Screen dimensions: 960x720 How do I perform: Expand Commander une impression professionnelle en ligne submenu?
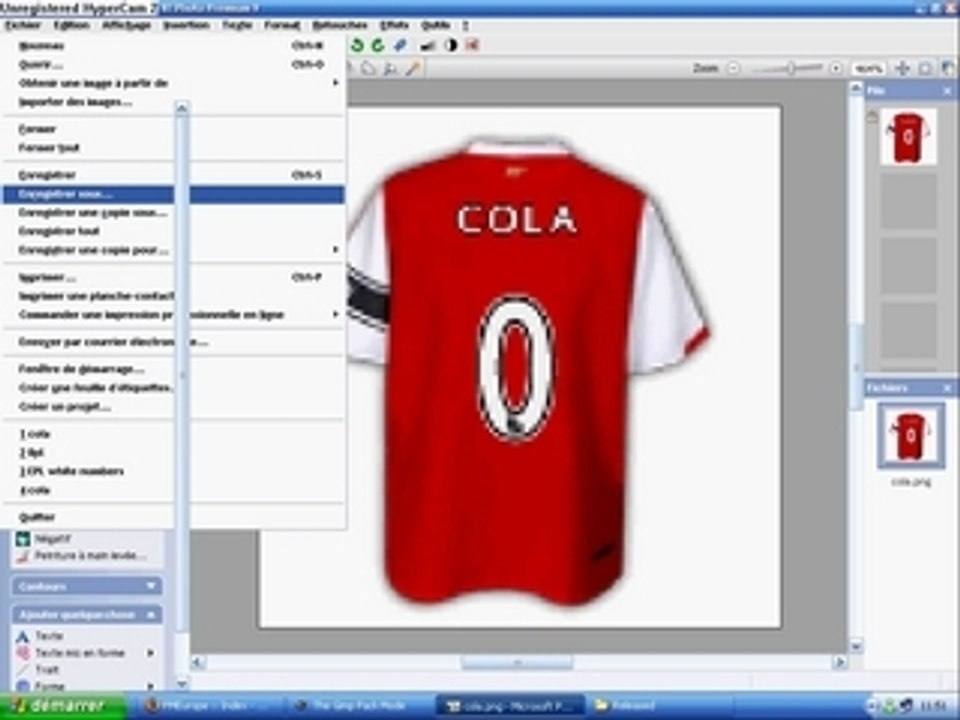pos(335,314)
